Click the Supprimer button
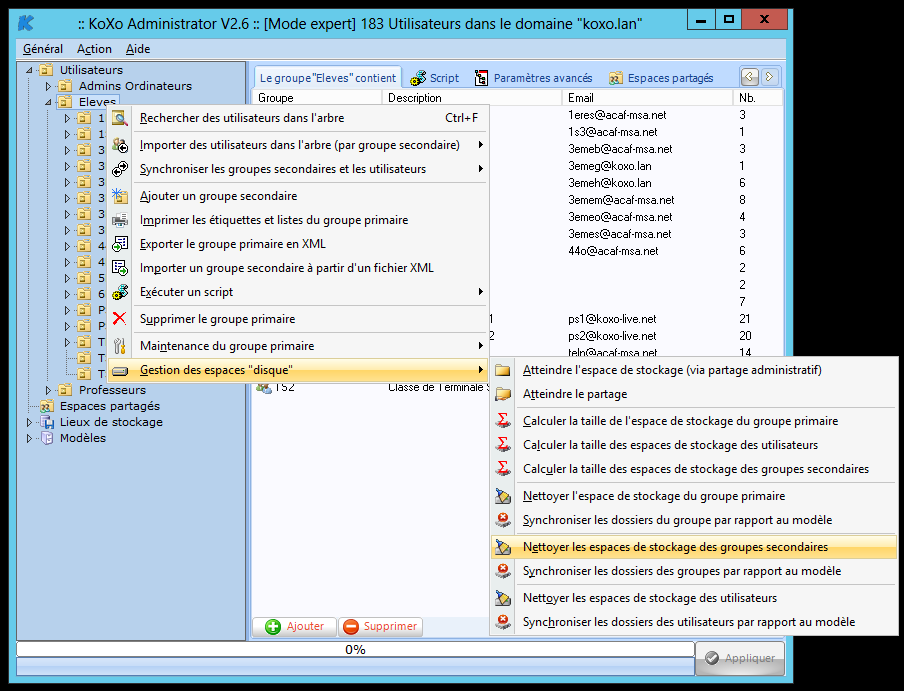Screen dimensions: 904x691 (x=381, y=626)
